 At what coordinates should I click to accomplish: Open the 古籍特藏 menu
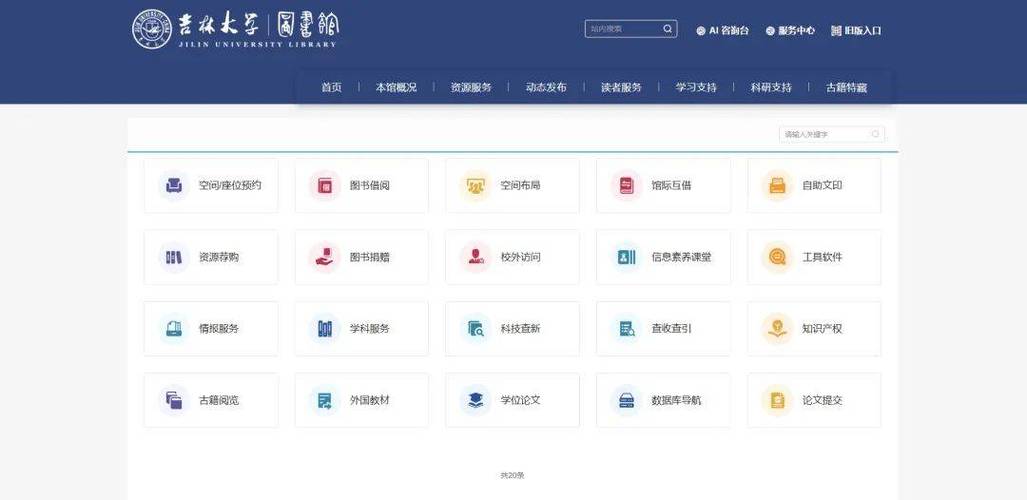[846, 87]
